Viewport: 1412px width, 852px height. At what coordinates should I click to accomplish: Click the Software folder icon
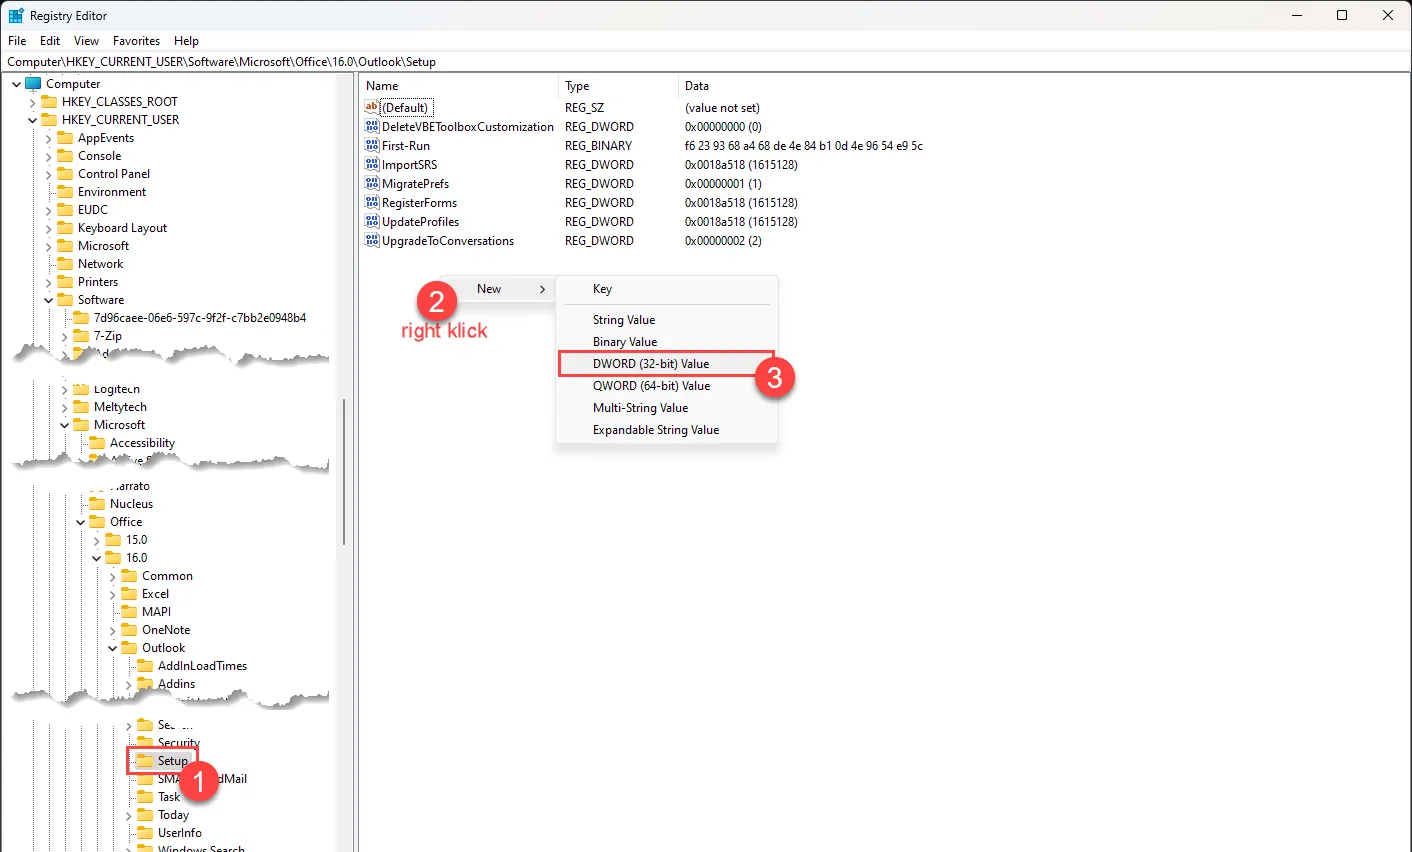tap(65, 300)
